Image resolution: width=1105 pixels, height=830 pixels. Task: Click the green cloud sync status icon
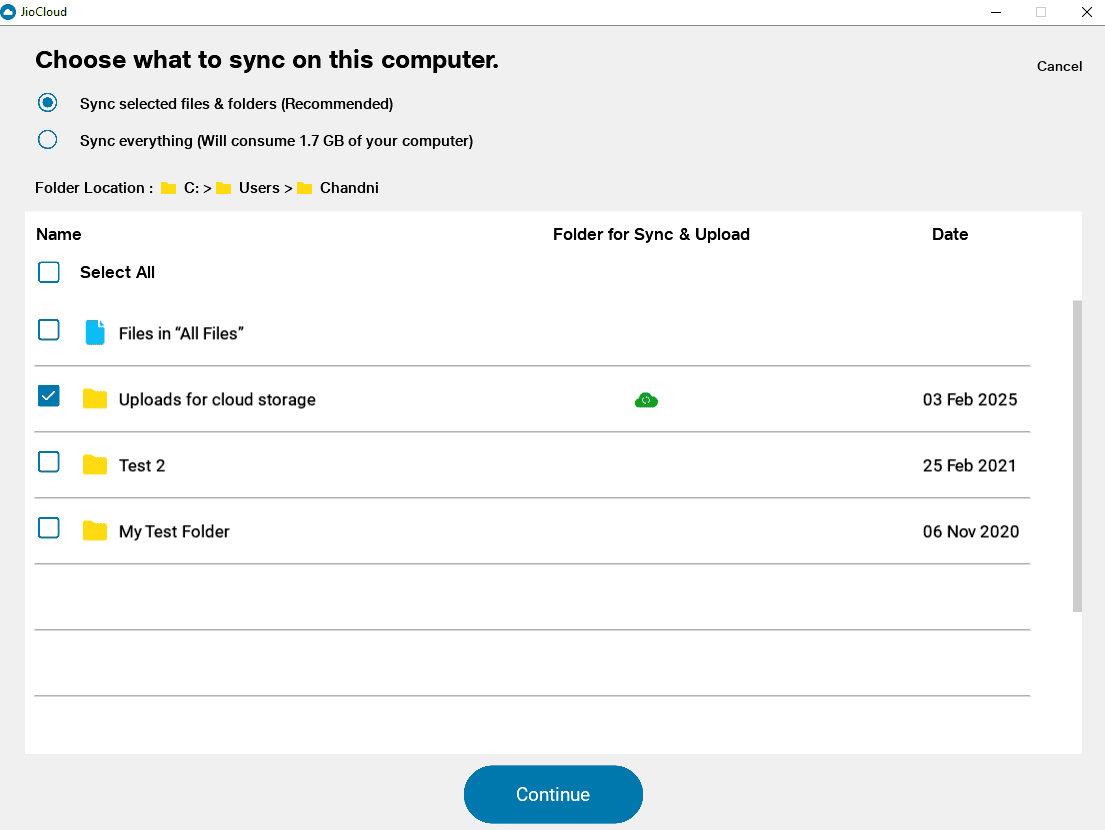coord(646,400)
